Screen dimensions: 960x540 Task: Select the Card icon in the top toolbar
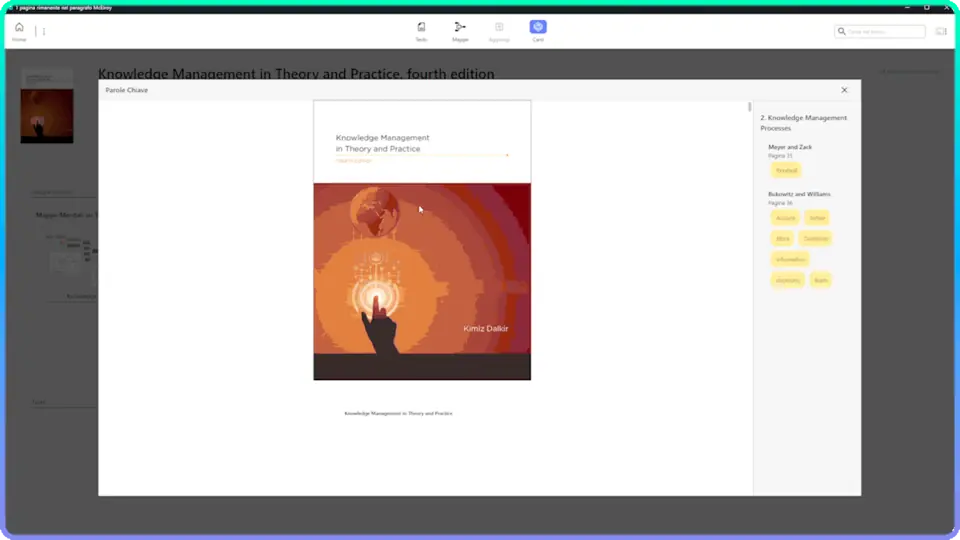pyautogui.click(x=538, y=27)
